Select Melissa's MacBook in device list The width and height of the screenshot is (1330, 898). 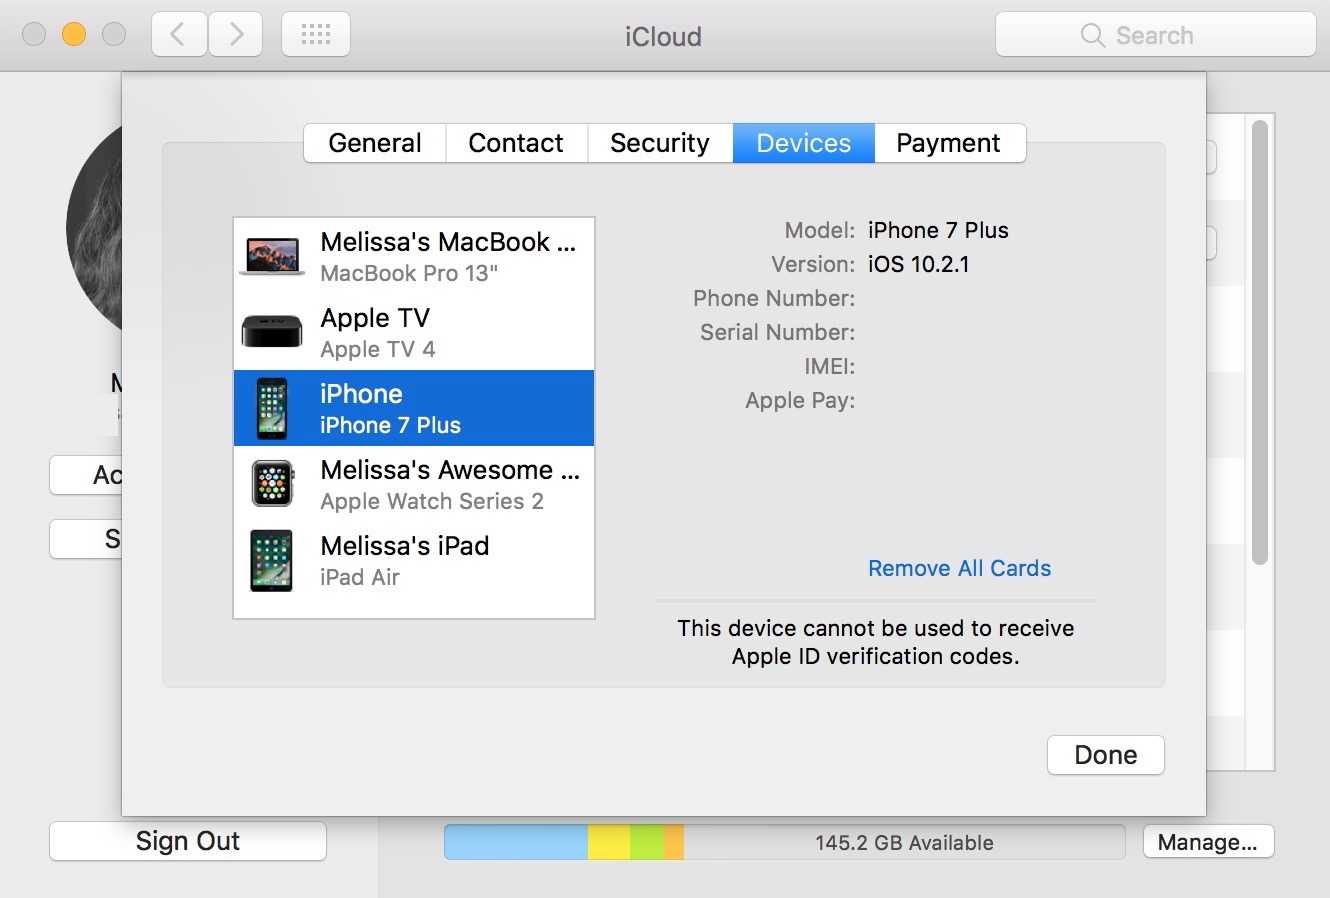tap(414, 256)
